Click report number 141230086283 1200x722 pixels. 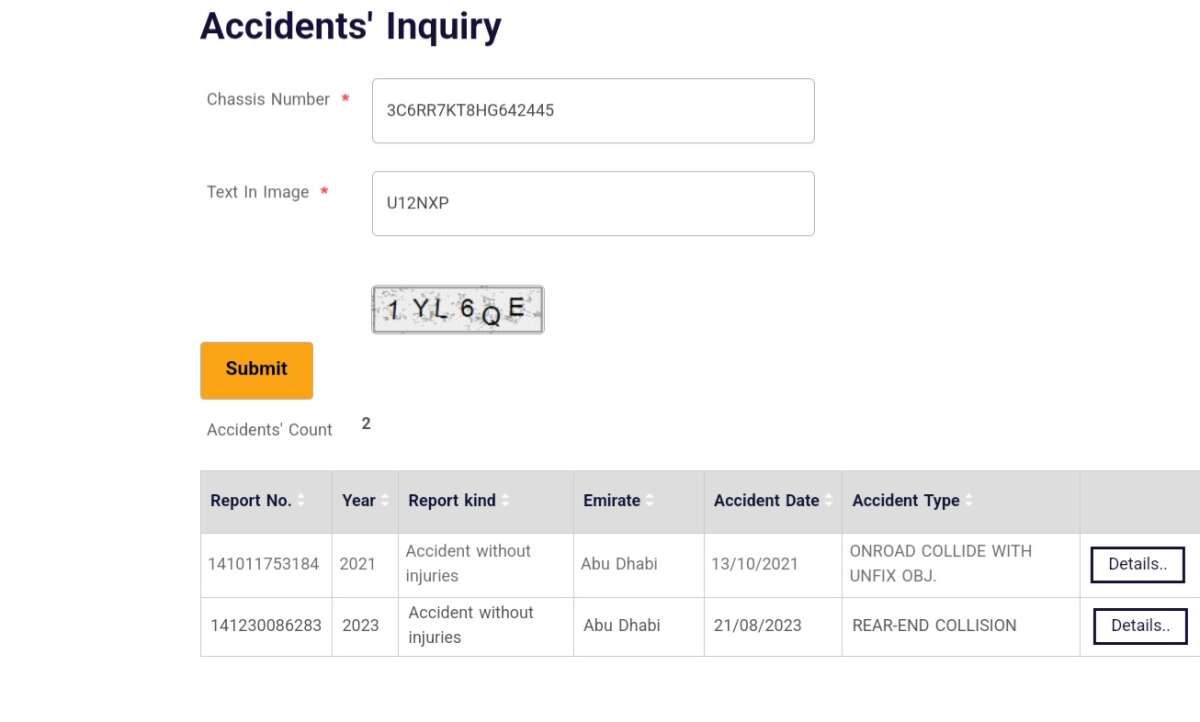[x=266, y=626]
